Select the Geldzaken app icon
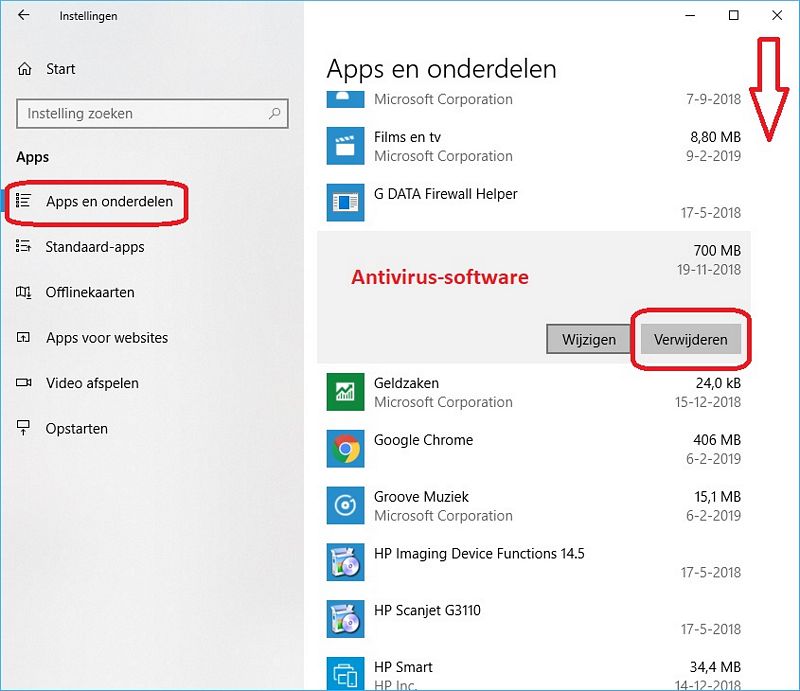The image size is (800, 691). 345,392
